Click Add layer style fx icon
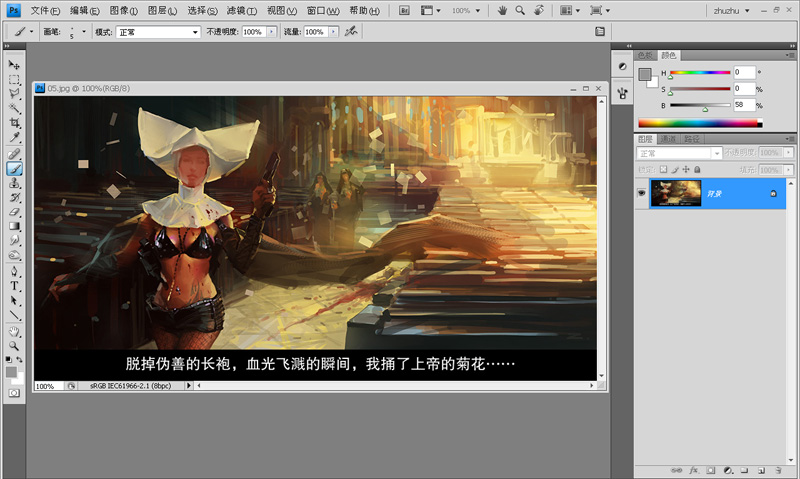This screenshot has width=800, height=479. (693, 470)
